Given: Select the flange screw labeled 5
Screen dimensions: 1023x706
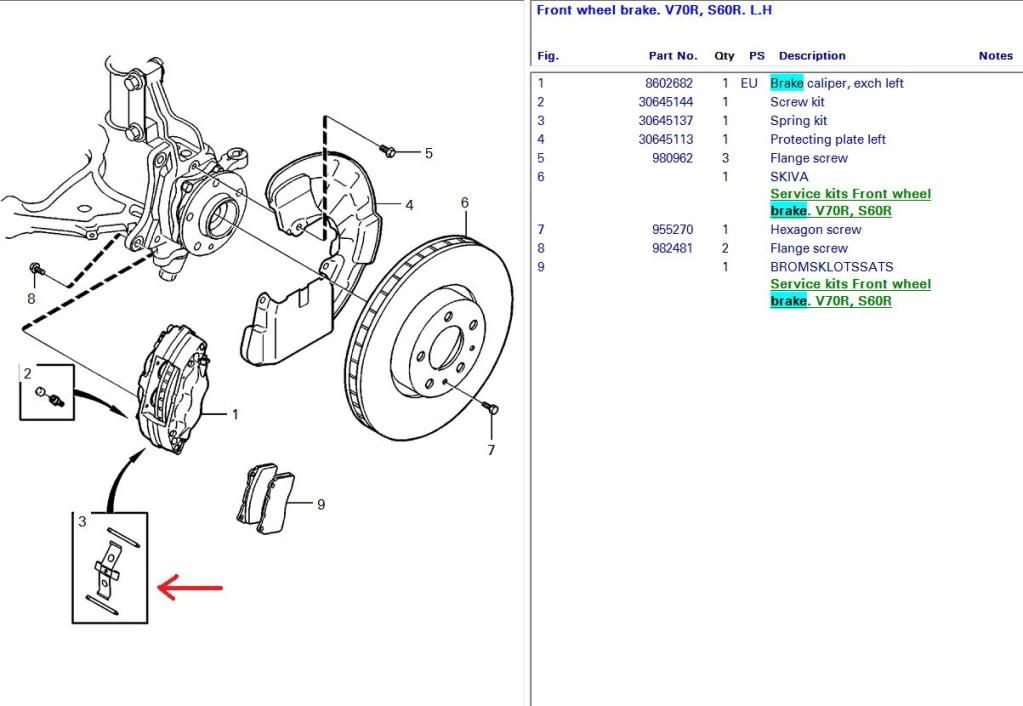Looking at the screenshot, I should coord(390,150).
